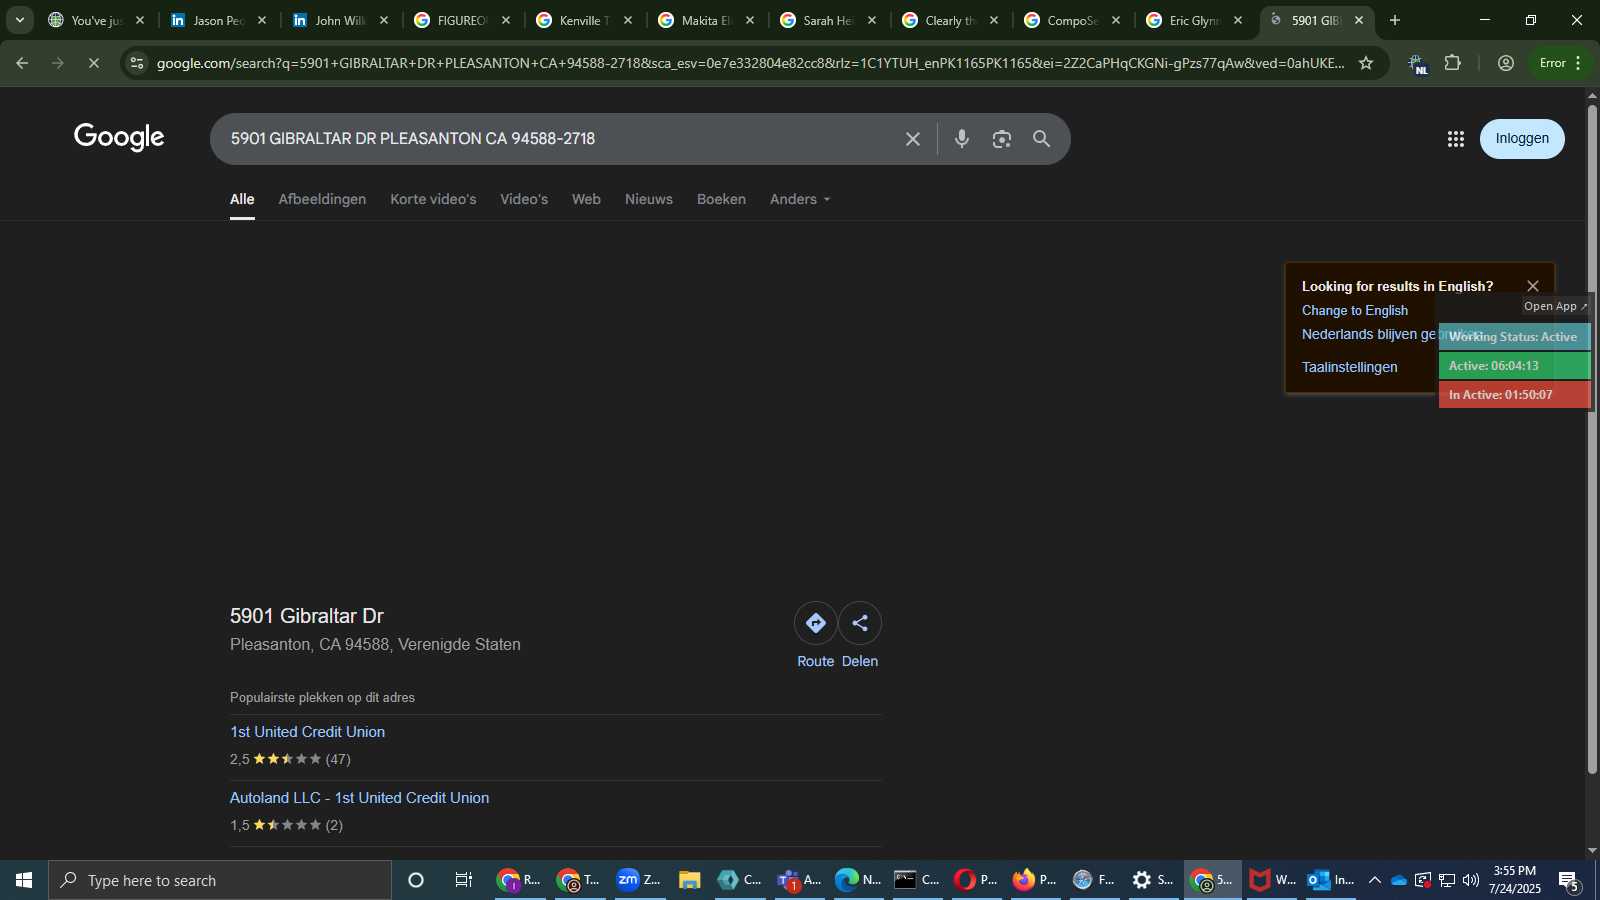Open the Google apps grid icon
This screenshot has width=1600, height=900.
pyautogui.click(x=1455, y=139)
